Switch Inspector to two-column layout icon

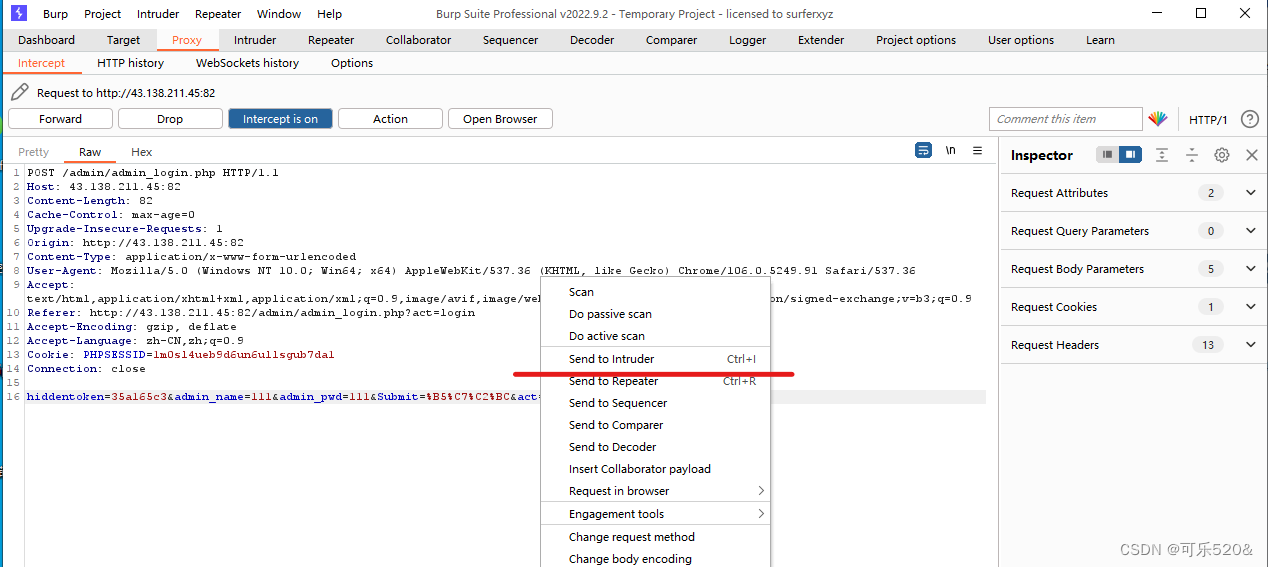(1130, 155)
